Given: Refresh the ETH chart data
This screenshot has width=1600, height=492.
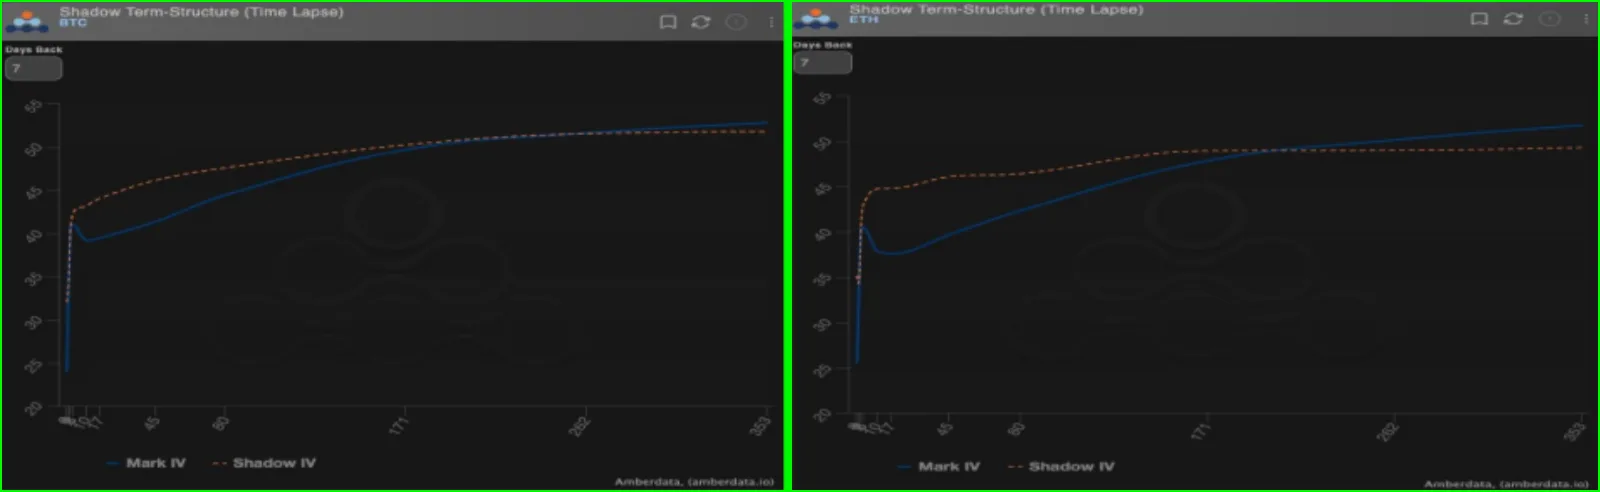Looking at the screenshot, I should [x=1513, y=19].
